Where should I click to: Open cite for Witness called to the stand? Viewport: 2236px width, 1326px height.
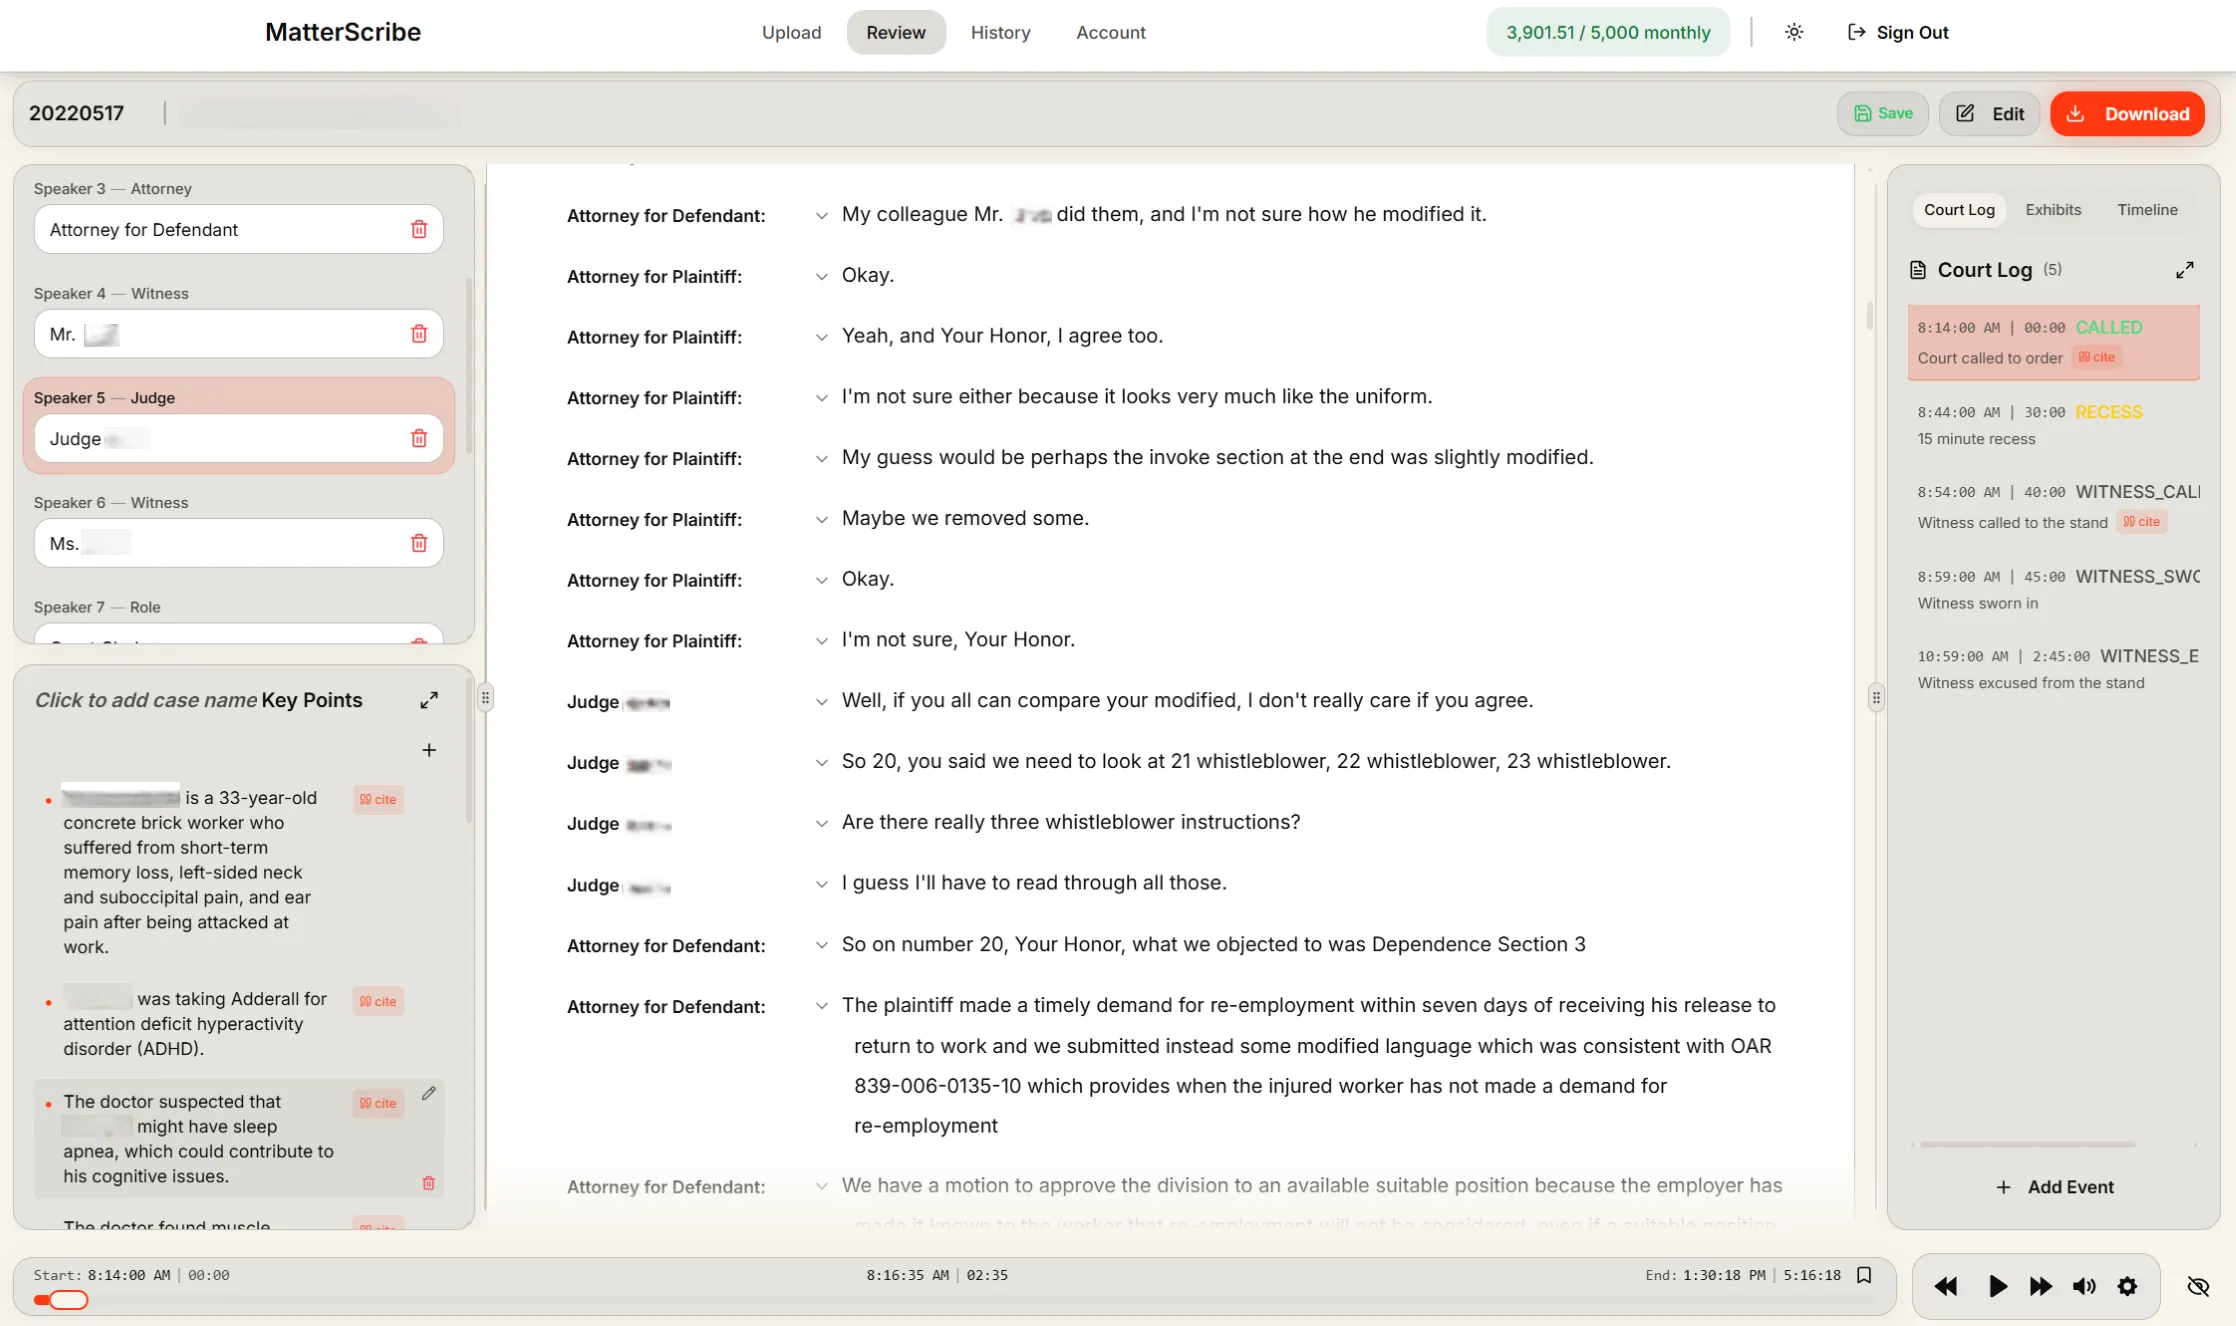tap(2142, 522)
